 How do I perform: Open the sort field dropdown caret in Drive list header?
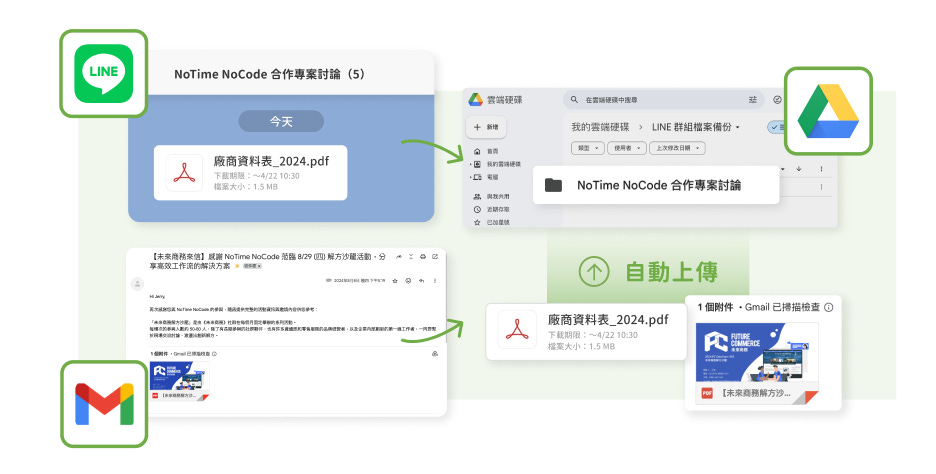click(x=783, y=169)
